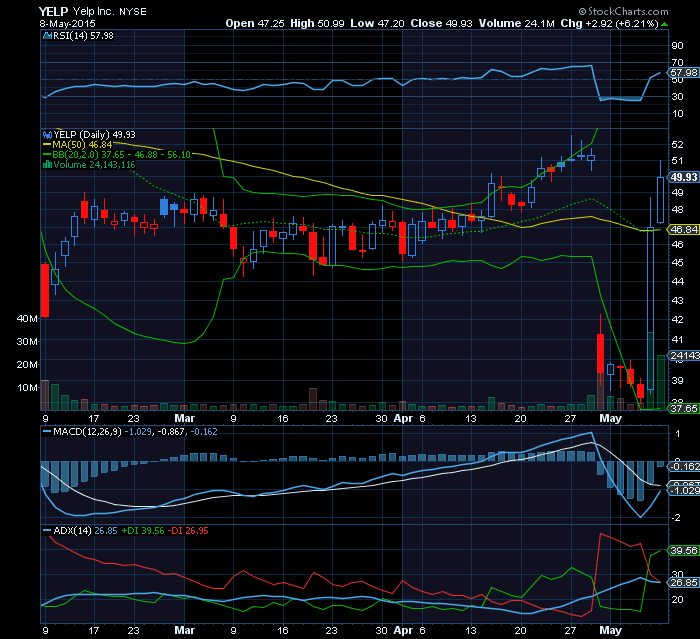
Task: Click the -2 label on MACD scale
Action: 677,518
